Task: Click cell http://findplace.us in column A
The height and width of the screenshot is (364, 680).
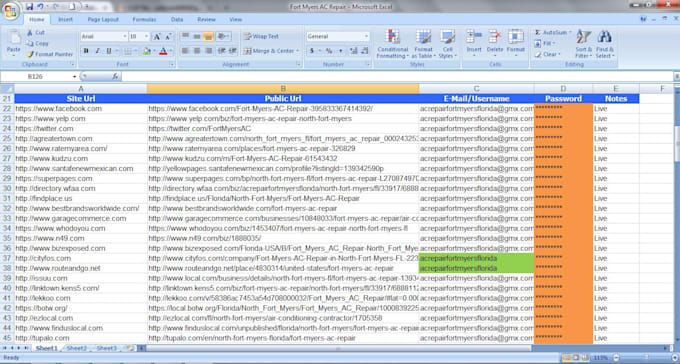Action: tap(81, 198)
